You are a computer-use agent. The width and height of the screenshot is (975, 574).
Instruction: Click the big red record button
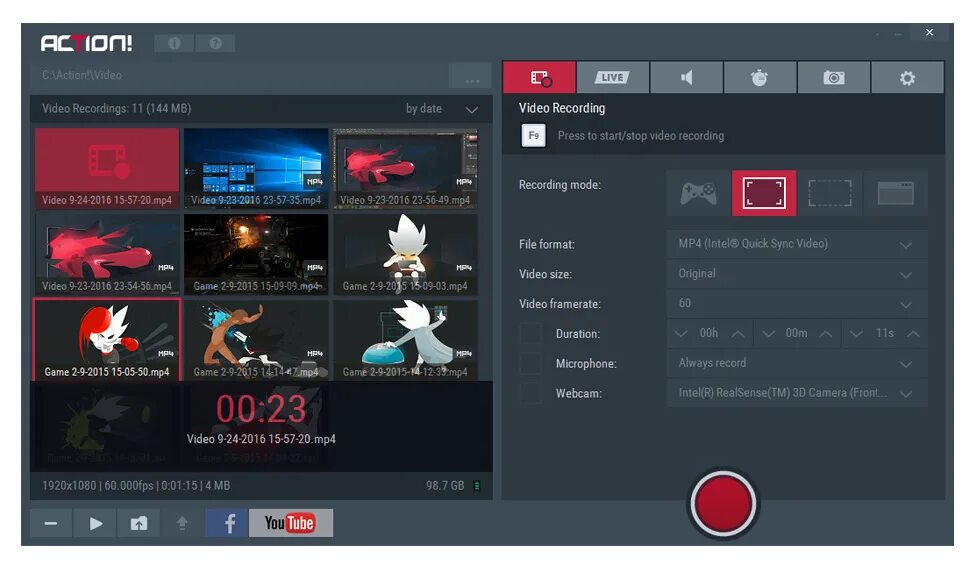click(723, 503)
